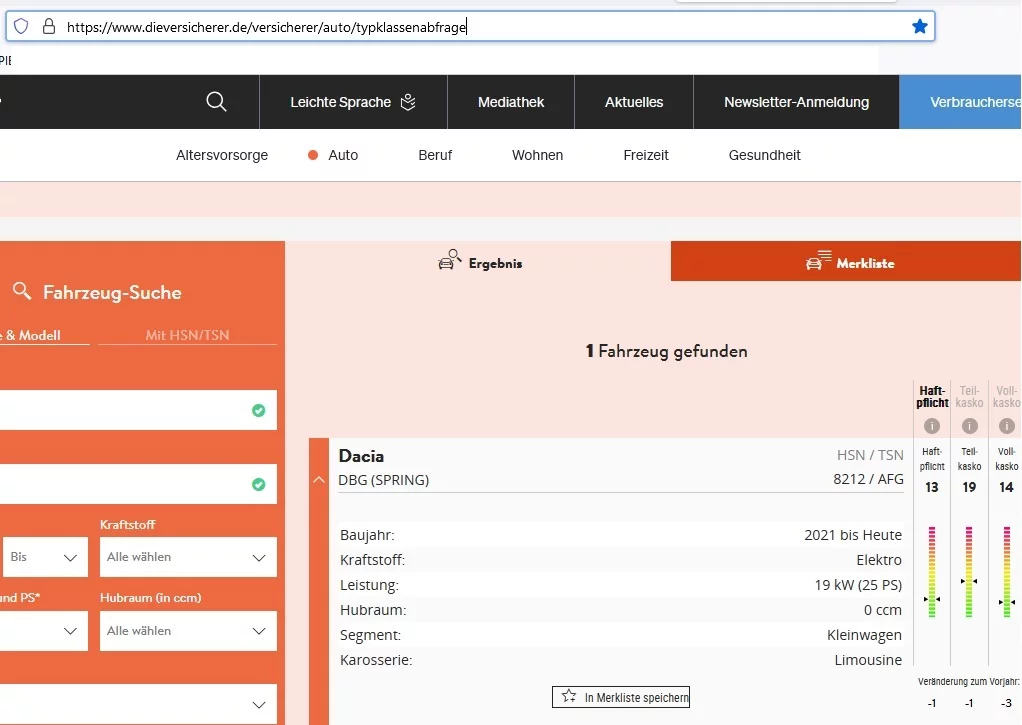Image resolution: width=1022 pixels, height=725 pixels.
Task: Click the Dacia vehicle name
Action: pyautogui.click(x=361, y=456)
